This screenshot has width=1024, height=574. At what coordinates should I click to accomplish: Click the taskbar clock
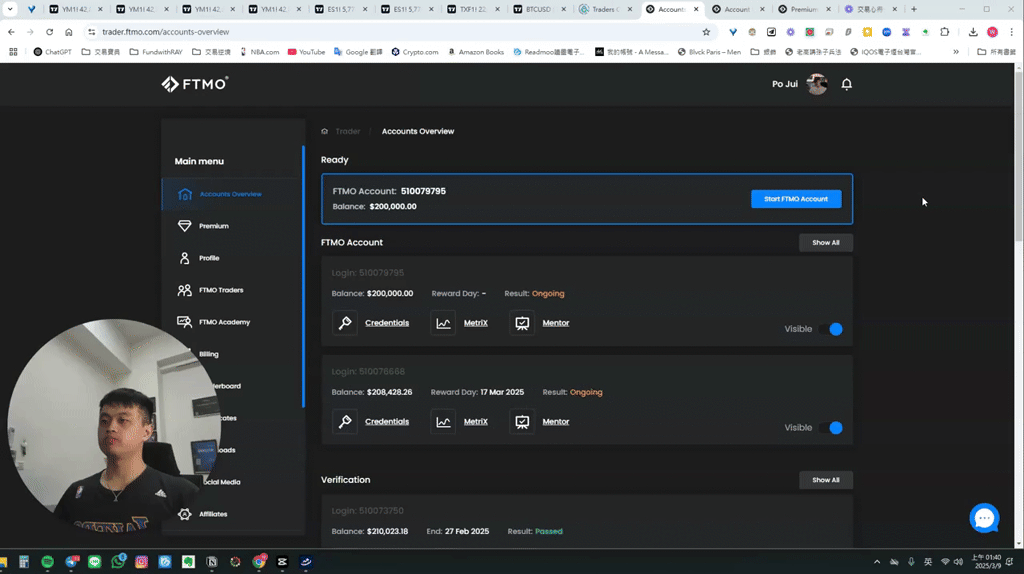point(986,562)
